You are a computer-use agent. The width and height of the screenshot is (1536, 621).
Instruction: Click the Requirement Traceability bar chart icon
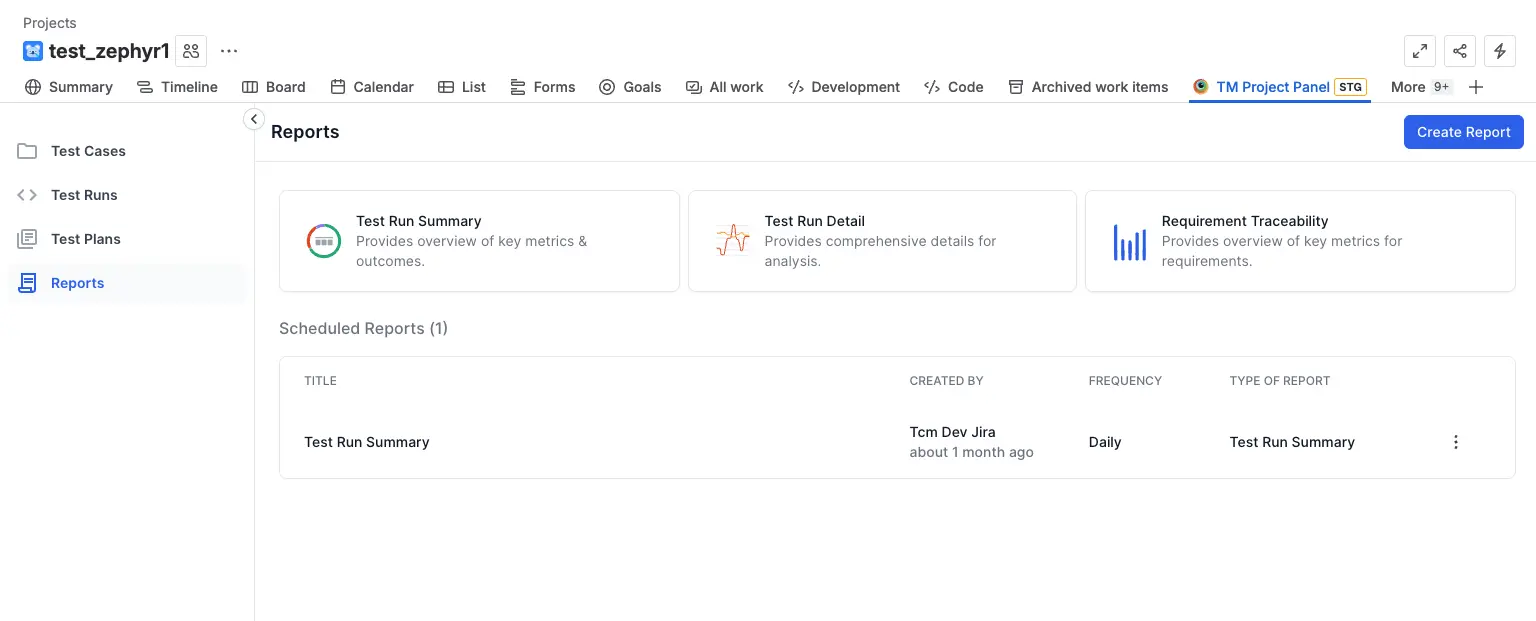pos(1129,242)
